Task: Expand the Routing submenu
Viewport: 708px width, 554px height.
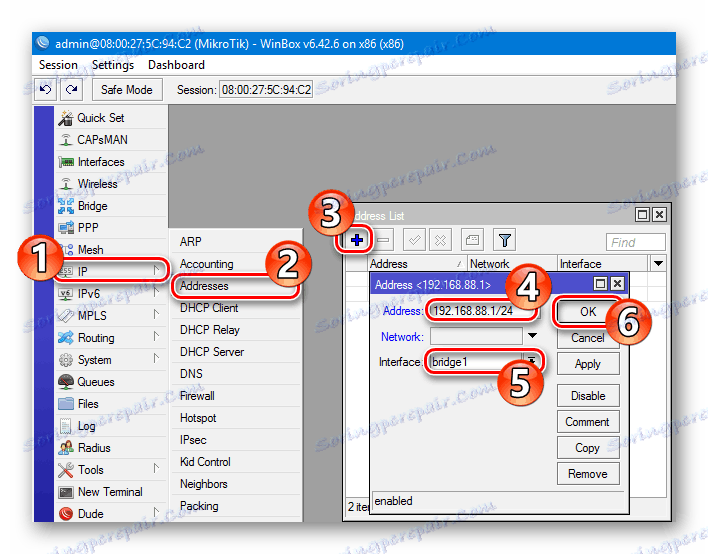Action: tap(156, 337)
